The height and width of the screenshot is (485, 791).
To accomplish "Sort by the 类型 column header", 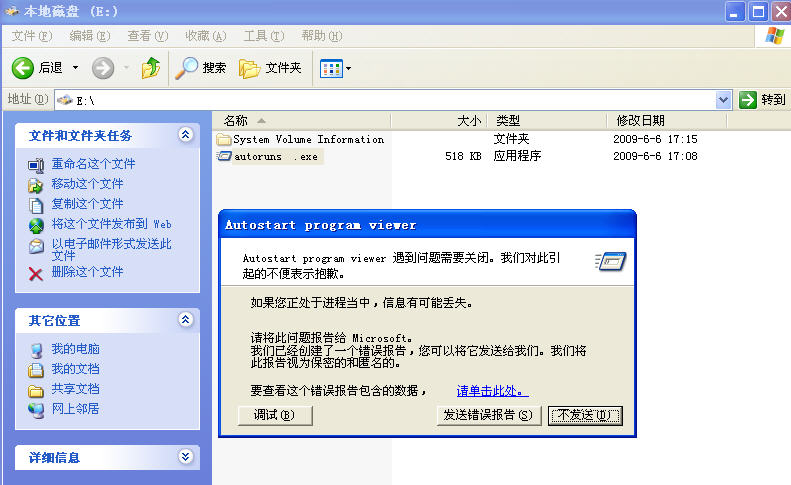I will coord(547,121).
